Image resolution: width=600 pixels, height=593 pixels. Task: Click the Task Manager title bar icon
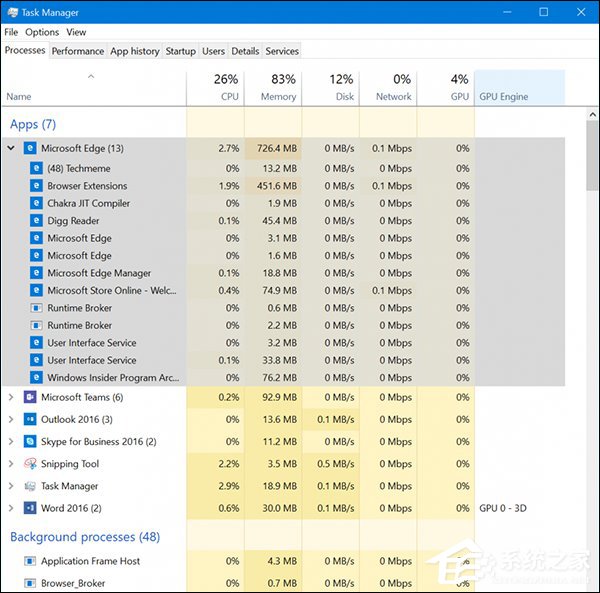(x=12, y=12)
